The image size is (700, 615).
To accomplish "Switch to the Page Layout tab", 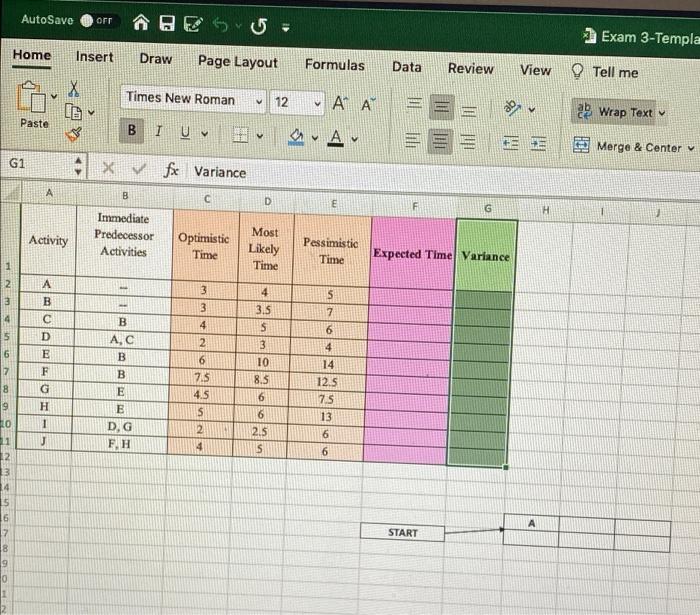I will tap(238, 62).
